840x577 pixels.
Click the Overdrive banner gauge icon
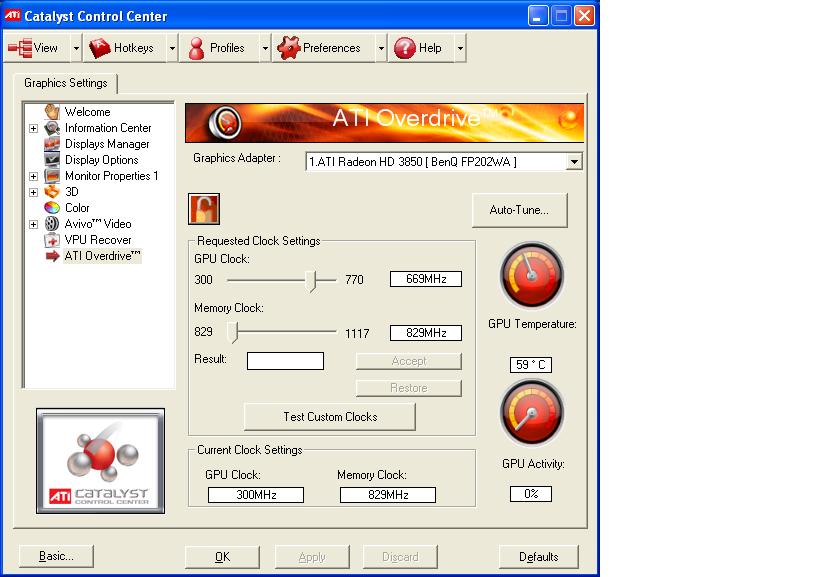click(226, 123)
